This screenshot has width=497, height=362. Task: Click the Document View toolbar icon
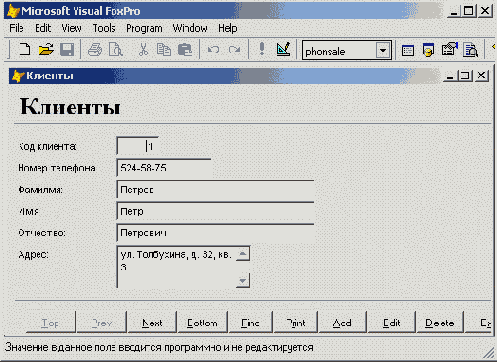[x=471, y=50]
